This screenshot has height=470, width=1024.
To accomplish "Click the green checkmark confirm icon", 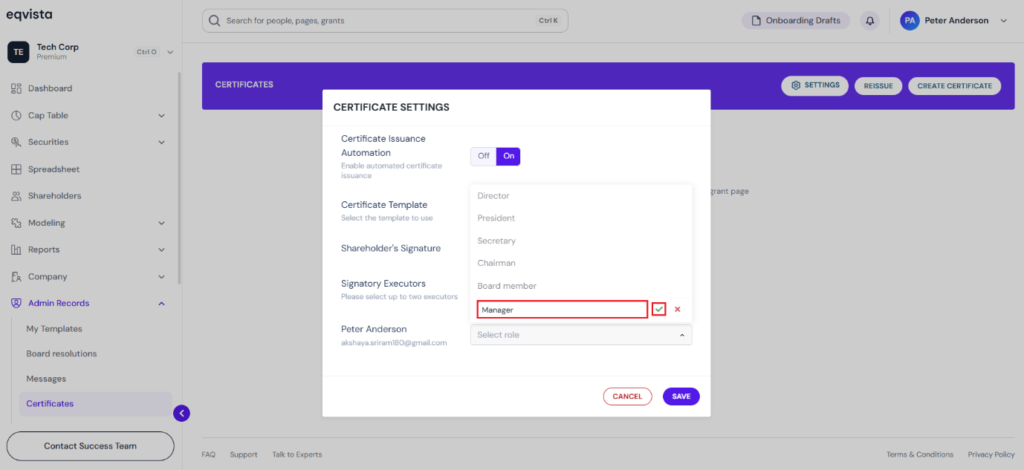I will [659, 309].
